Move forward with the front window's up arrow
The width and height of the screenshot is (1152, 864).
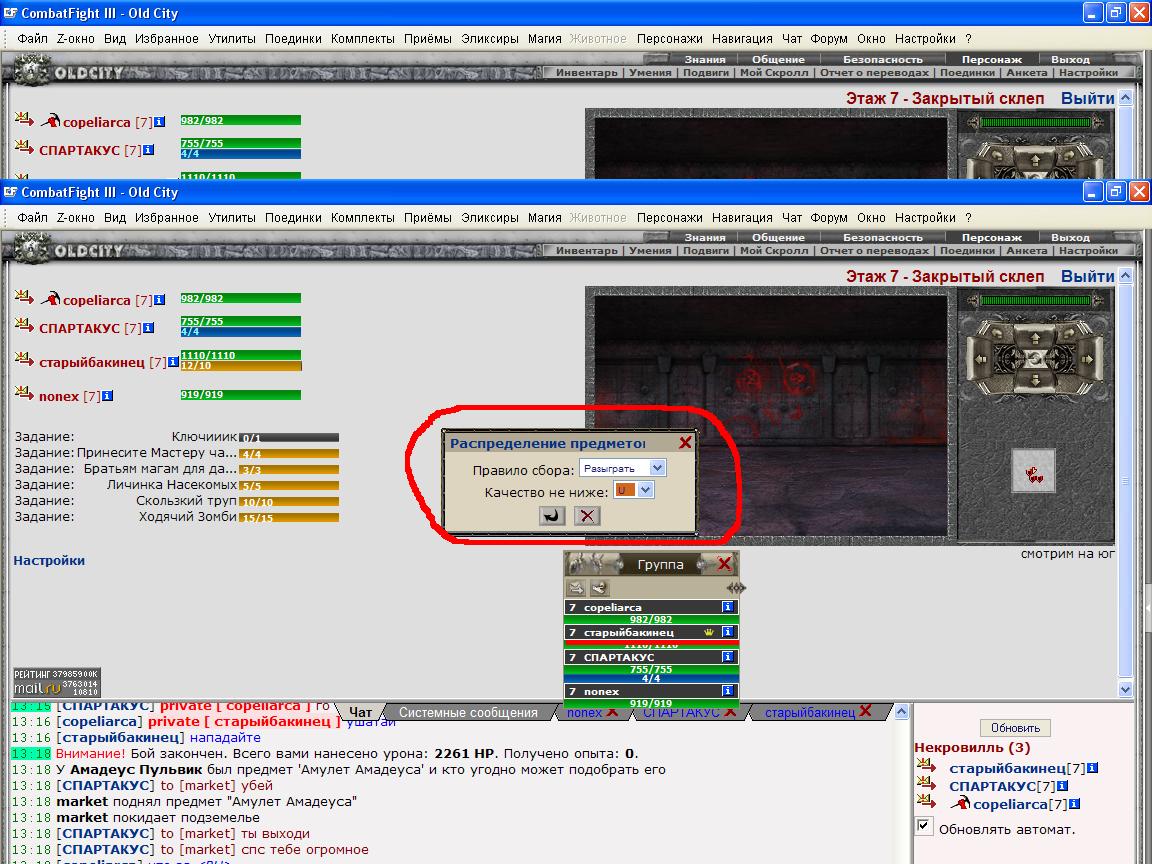(x=1035, y=339)
